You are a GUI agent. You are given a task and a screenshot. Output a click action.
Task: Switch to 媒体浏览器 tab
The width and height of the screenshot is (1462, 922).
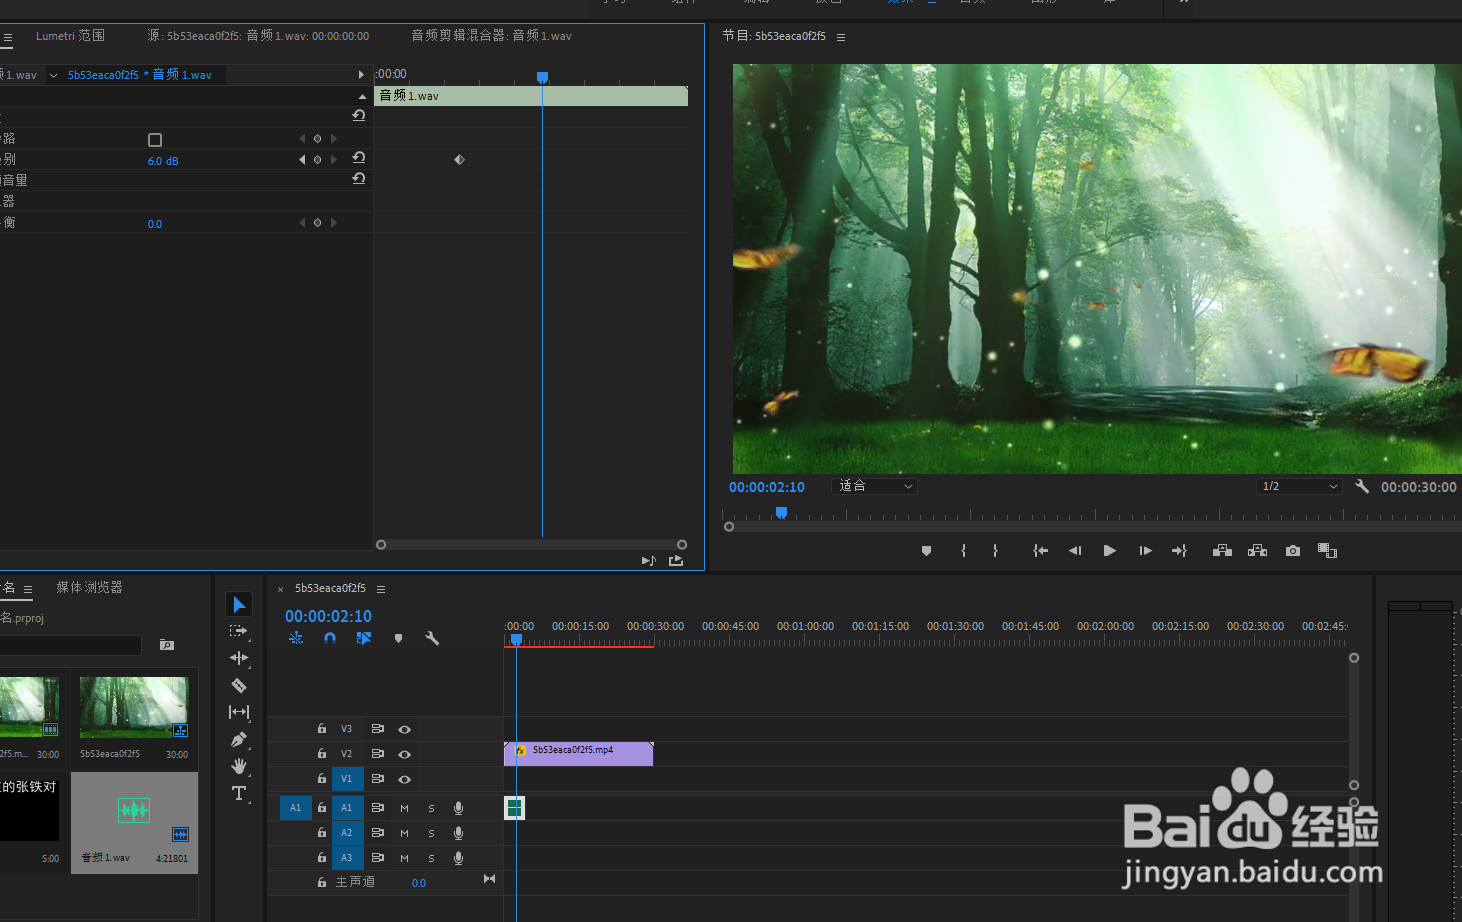tap(89, 588)
